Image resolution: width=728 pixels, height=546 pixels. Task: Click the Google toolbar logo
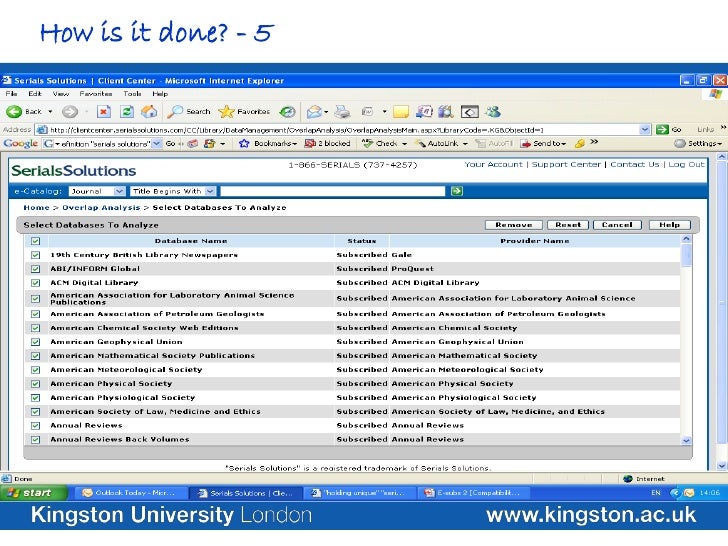pyautogui.click(x=20, y=143)
